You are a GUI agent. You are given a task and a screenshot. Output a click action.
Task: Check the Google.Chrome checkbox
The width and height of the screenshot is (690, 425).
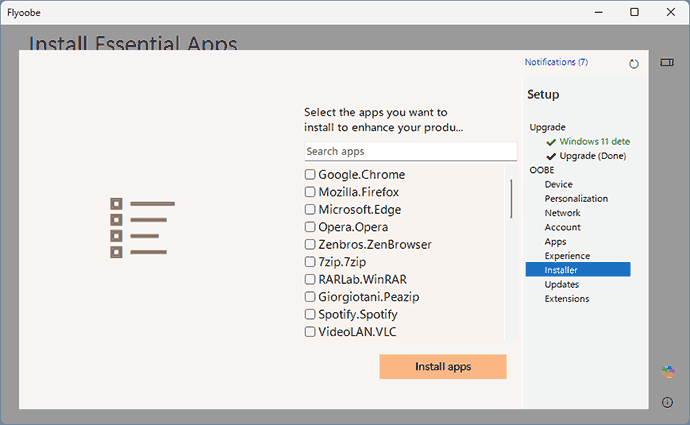pos(310,175)
